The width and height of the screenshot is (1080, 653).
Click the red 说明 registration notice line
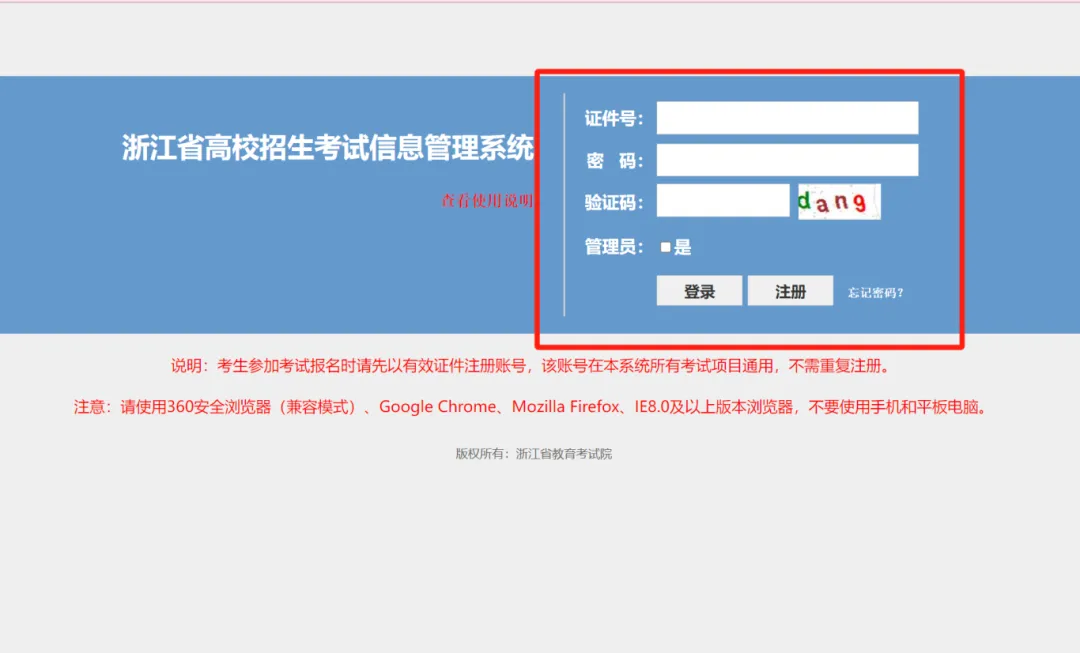pos(530,366)
